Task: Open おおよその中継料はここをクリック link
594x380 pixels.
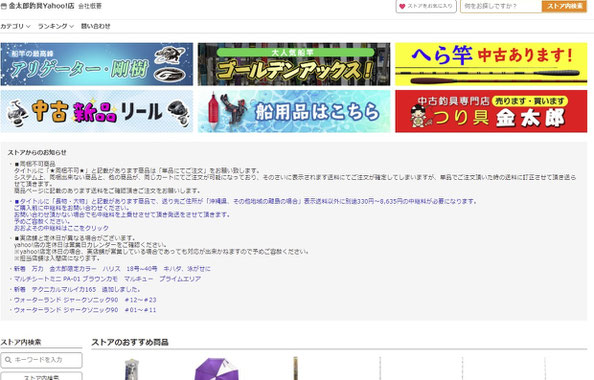Action: point(61,228)
